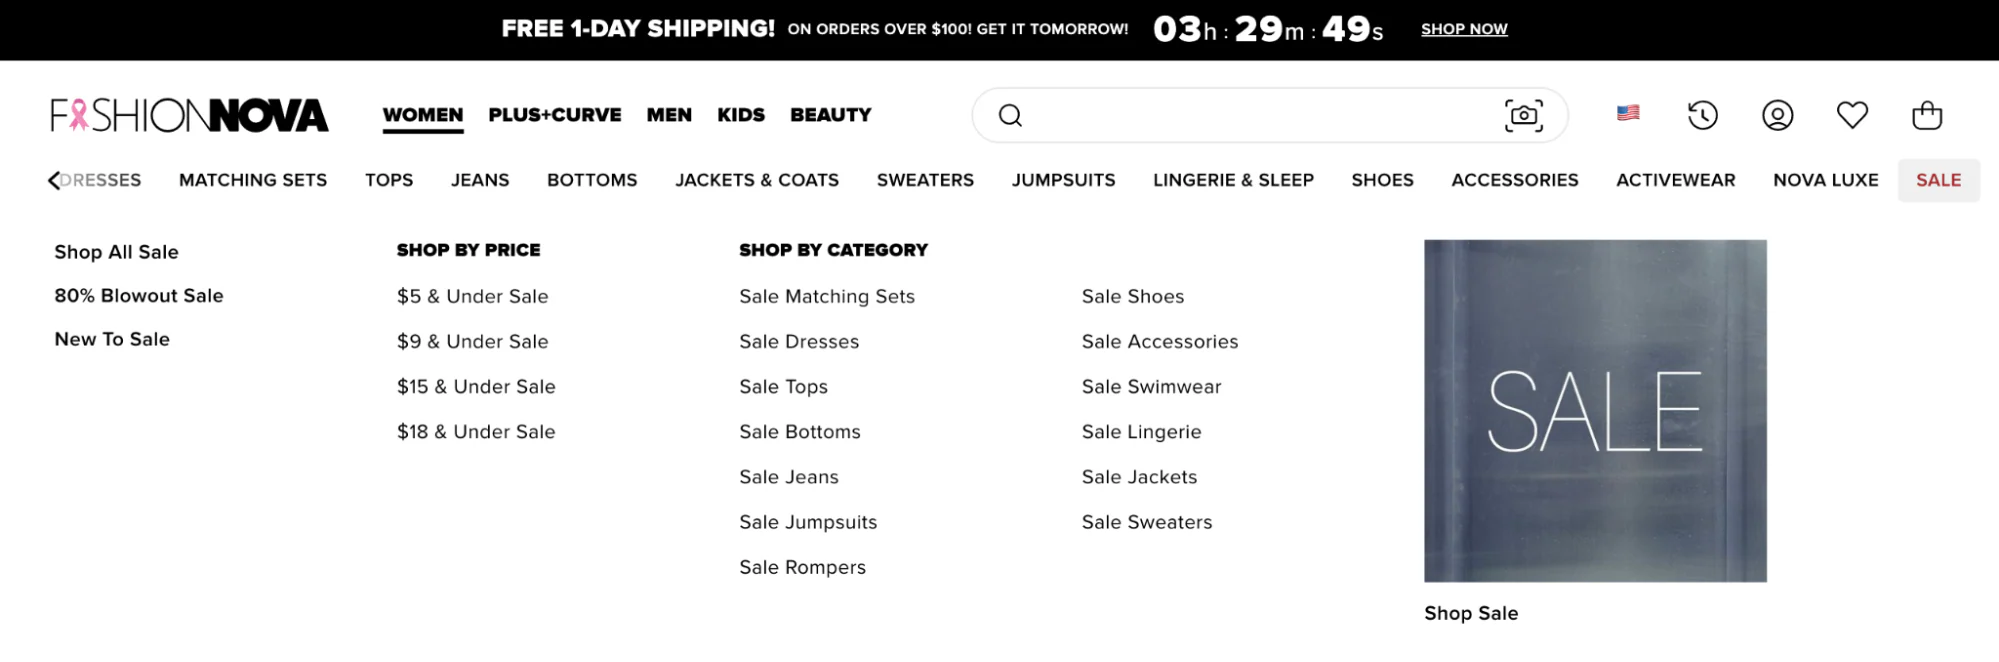Open the LINGERIE & SLEEP category
Image resolution: width=1999 pixels, height=662 pixels.
[x=1234, y=180]
